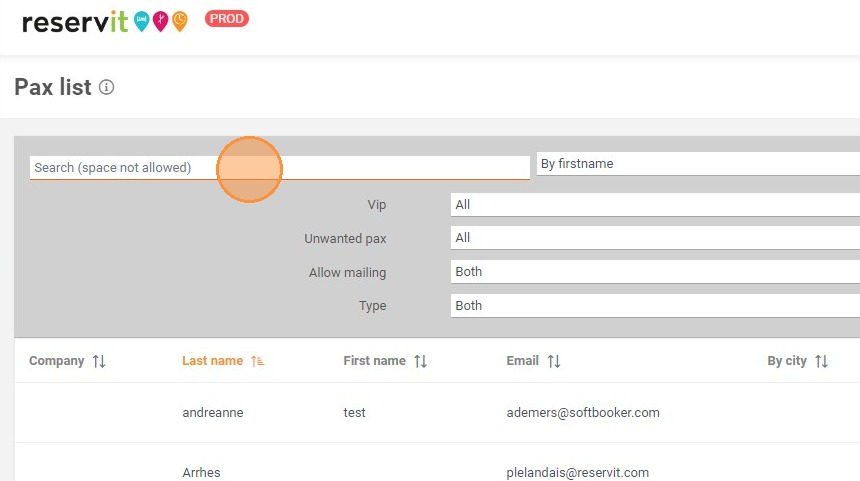Click the 'Allow mailing' filter label
Viewport: 860px width, 481px height.
coord(348,273)
